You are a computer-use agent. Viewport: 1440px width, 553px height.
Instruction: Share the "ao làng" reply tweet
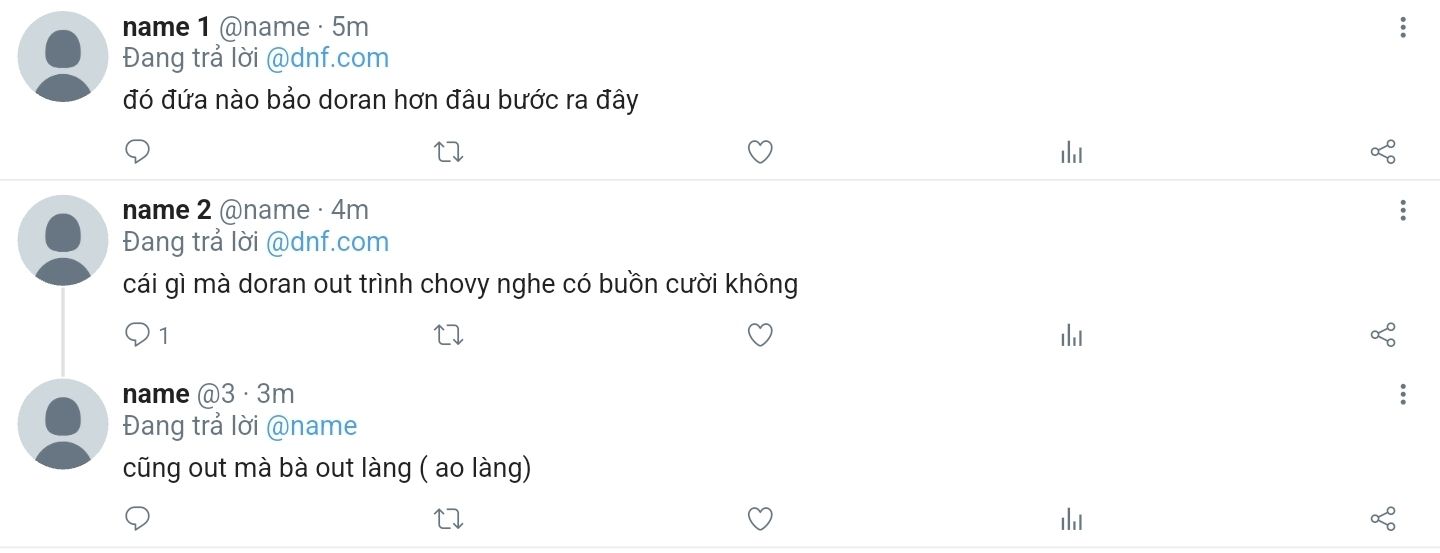tap(1382, 518)
